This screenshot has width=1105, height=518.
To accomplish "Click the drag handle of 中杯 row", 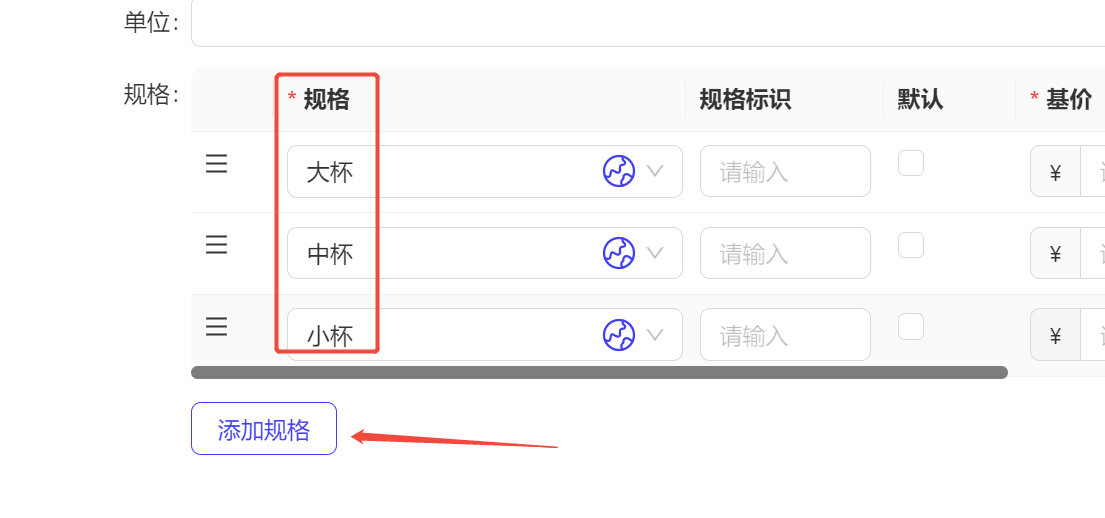I will (216, 245).
